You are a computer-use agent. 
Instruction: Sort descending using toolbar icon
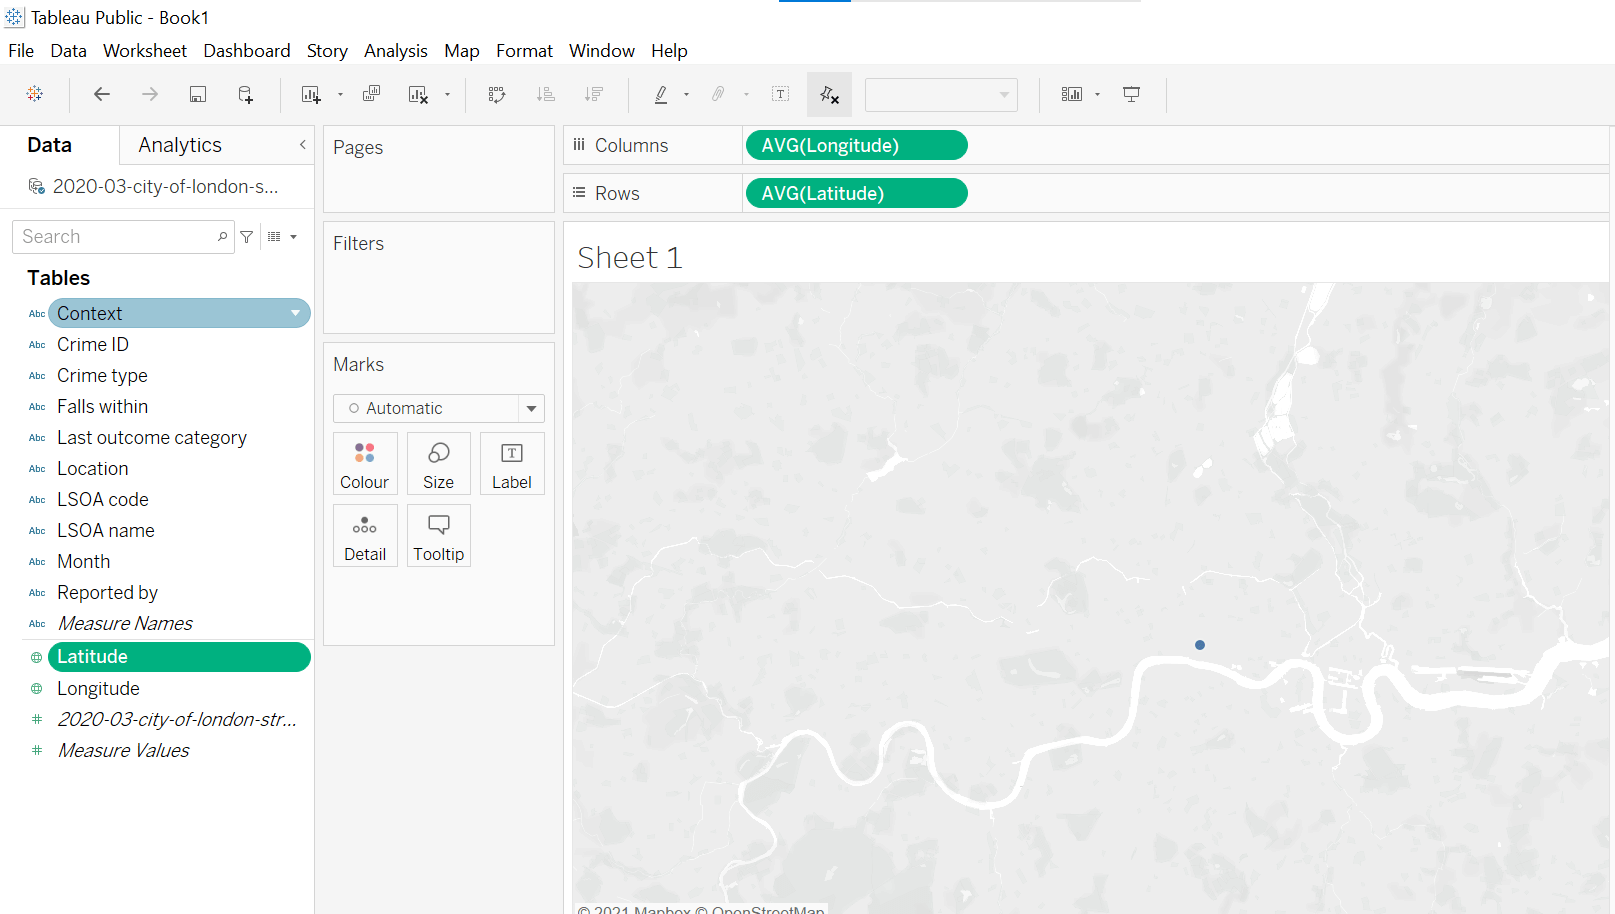pyautogui.click(x=594, y=94)
